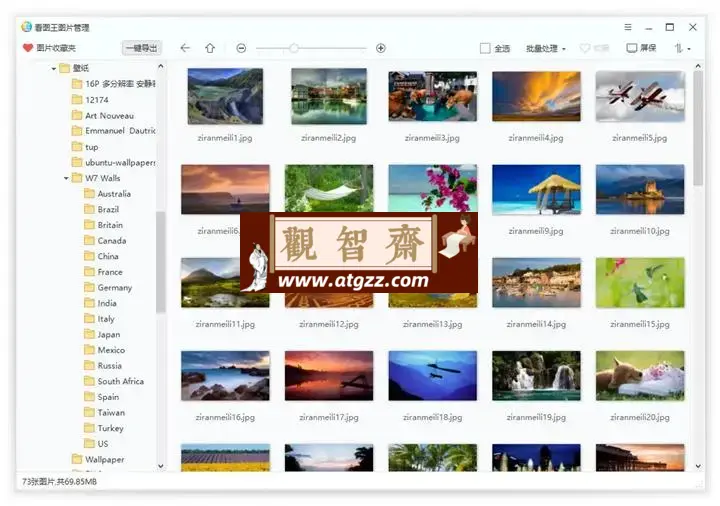The width and height of the screenshot is (720, 506).
Task: Select the South Africa folder
Action: coord(114,381)
